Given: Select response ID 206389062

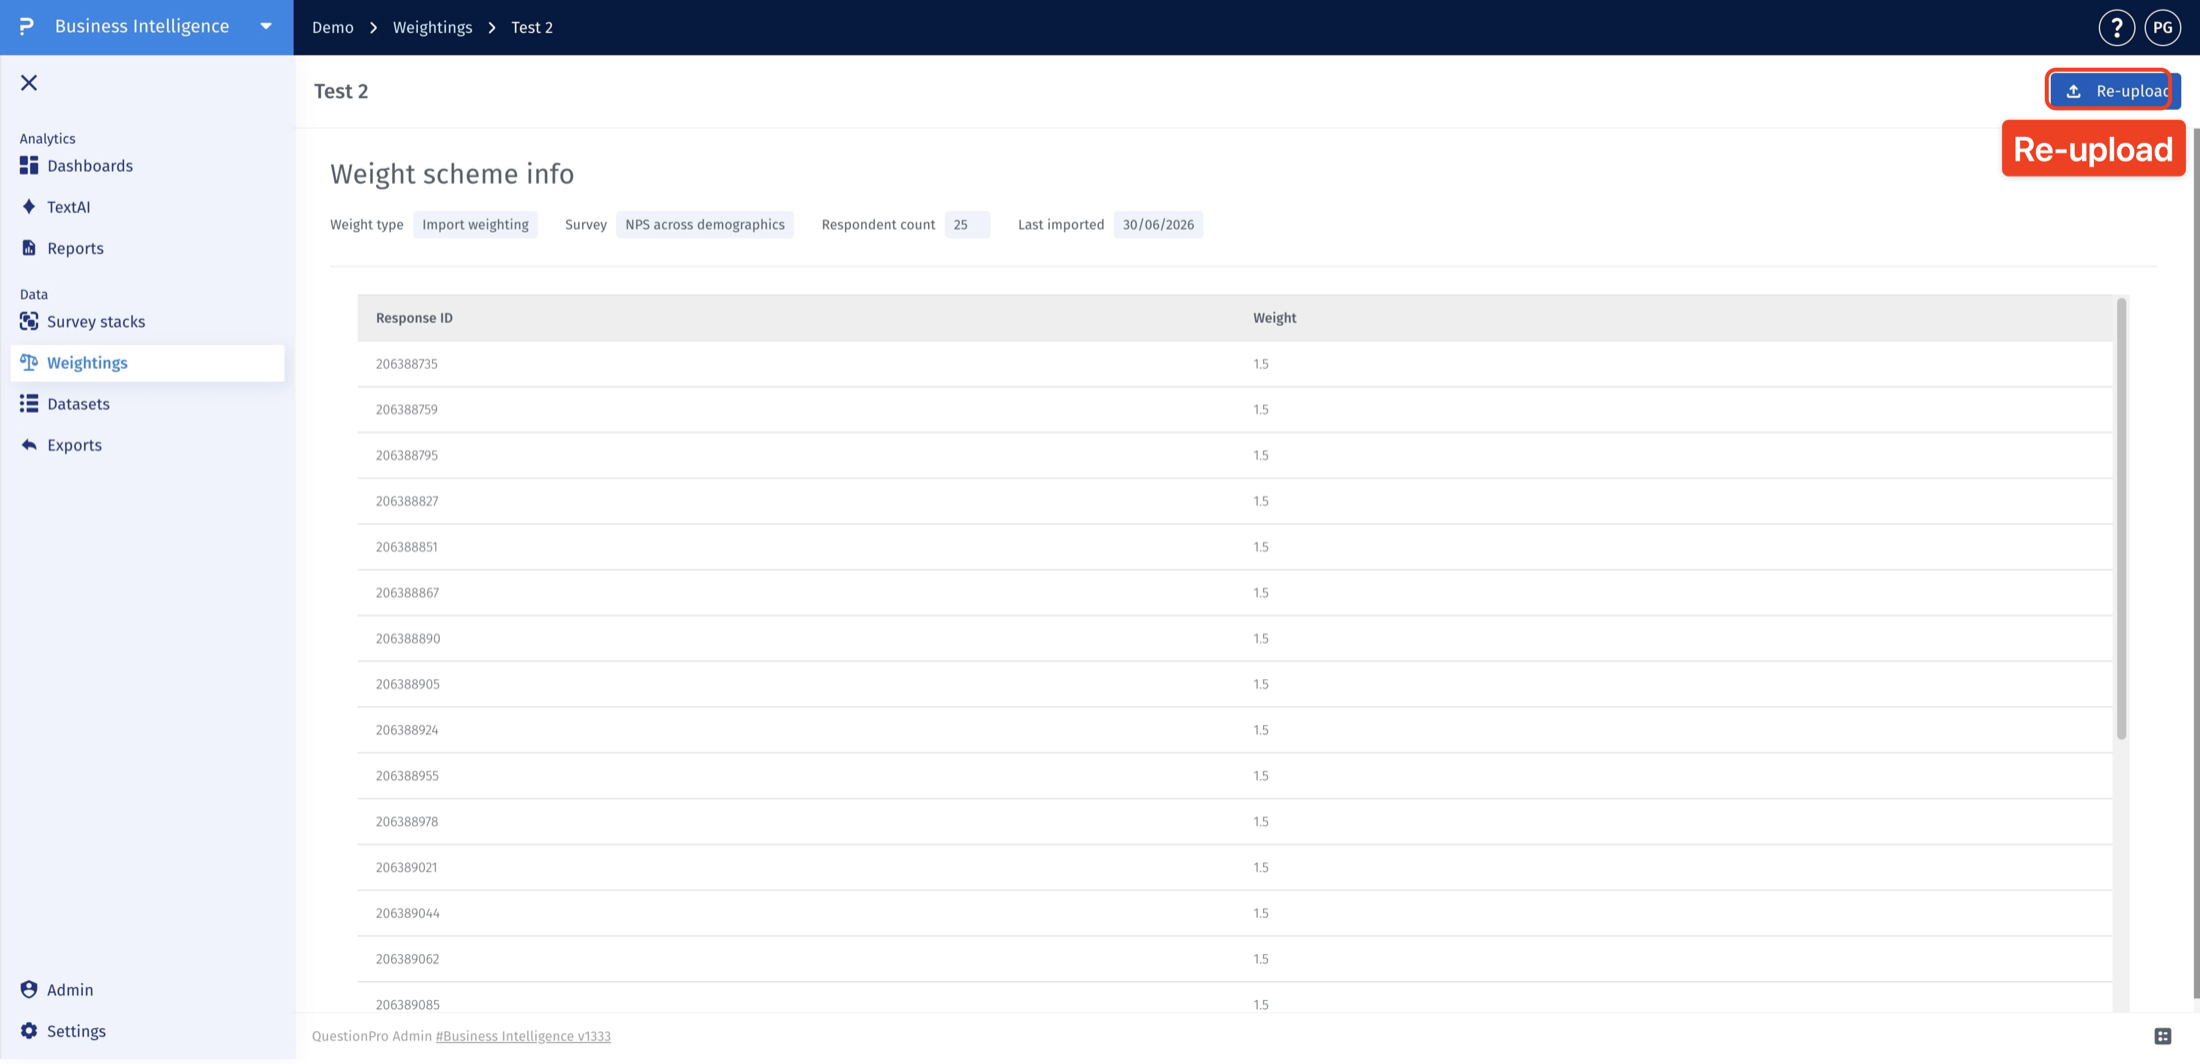Looking at the screenshot, I should (x=407, y=959).
